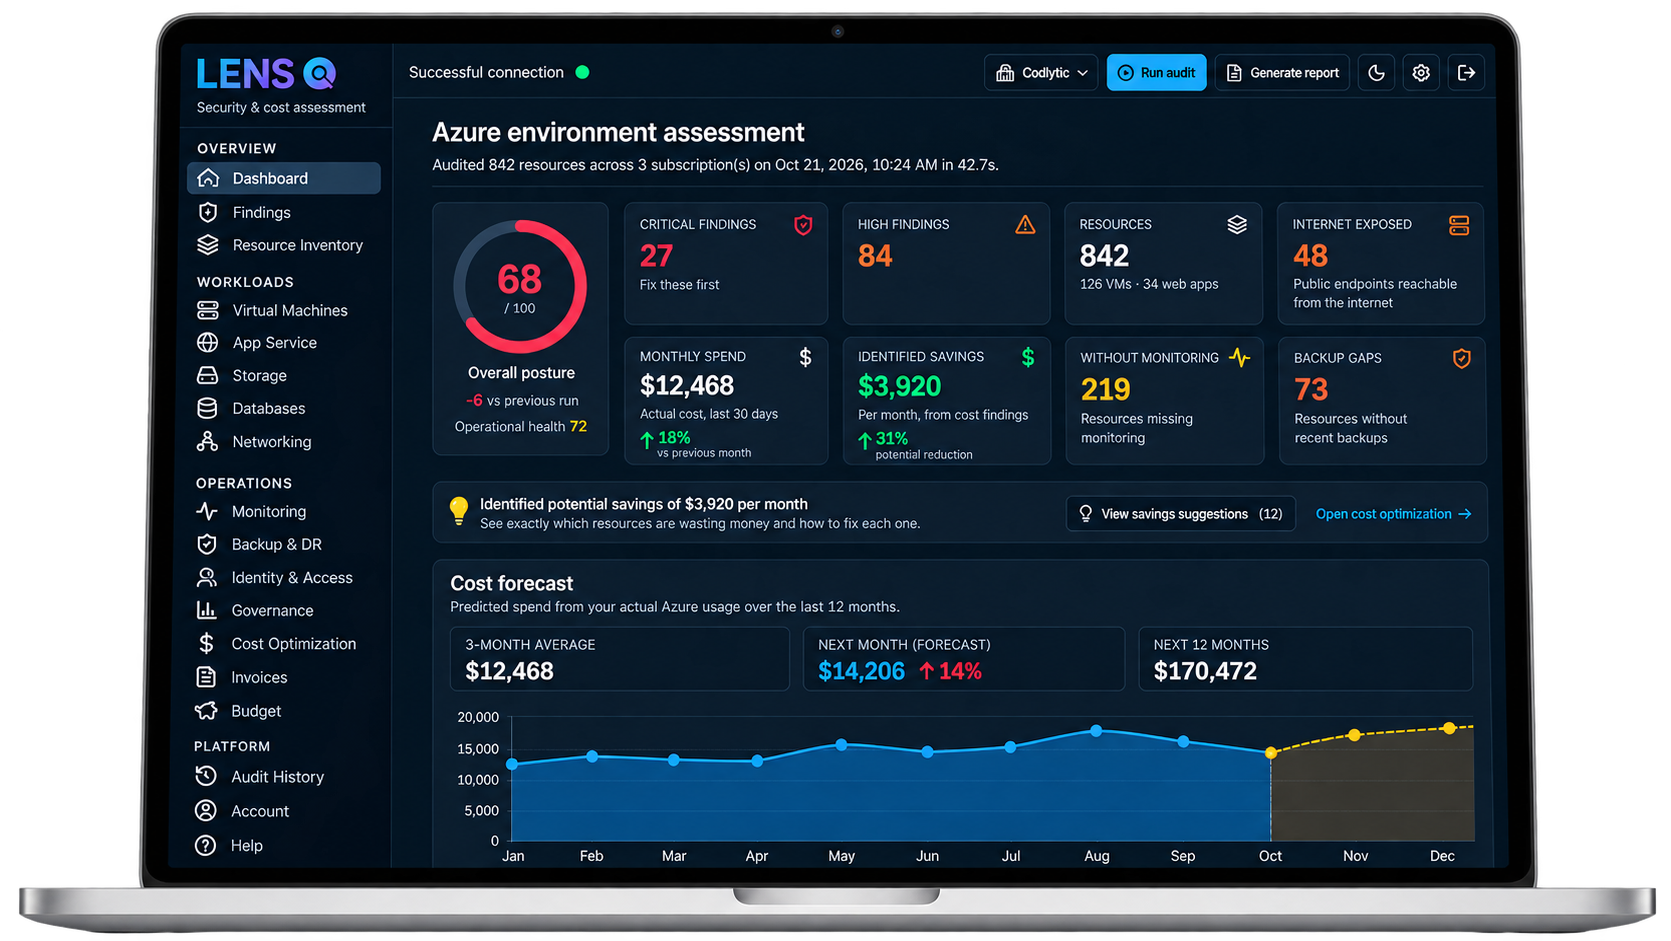
Task: Click Virtual Machines server icon
Action: tap(208, 310)
